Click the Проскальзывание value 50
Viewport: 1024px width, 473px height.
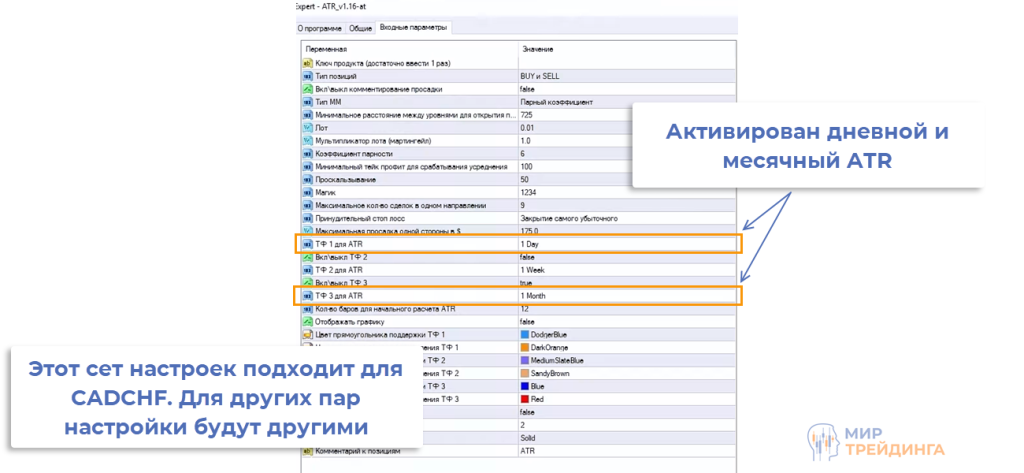point(524,180)
